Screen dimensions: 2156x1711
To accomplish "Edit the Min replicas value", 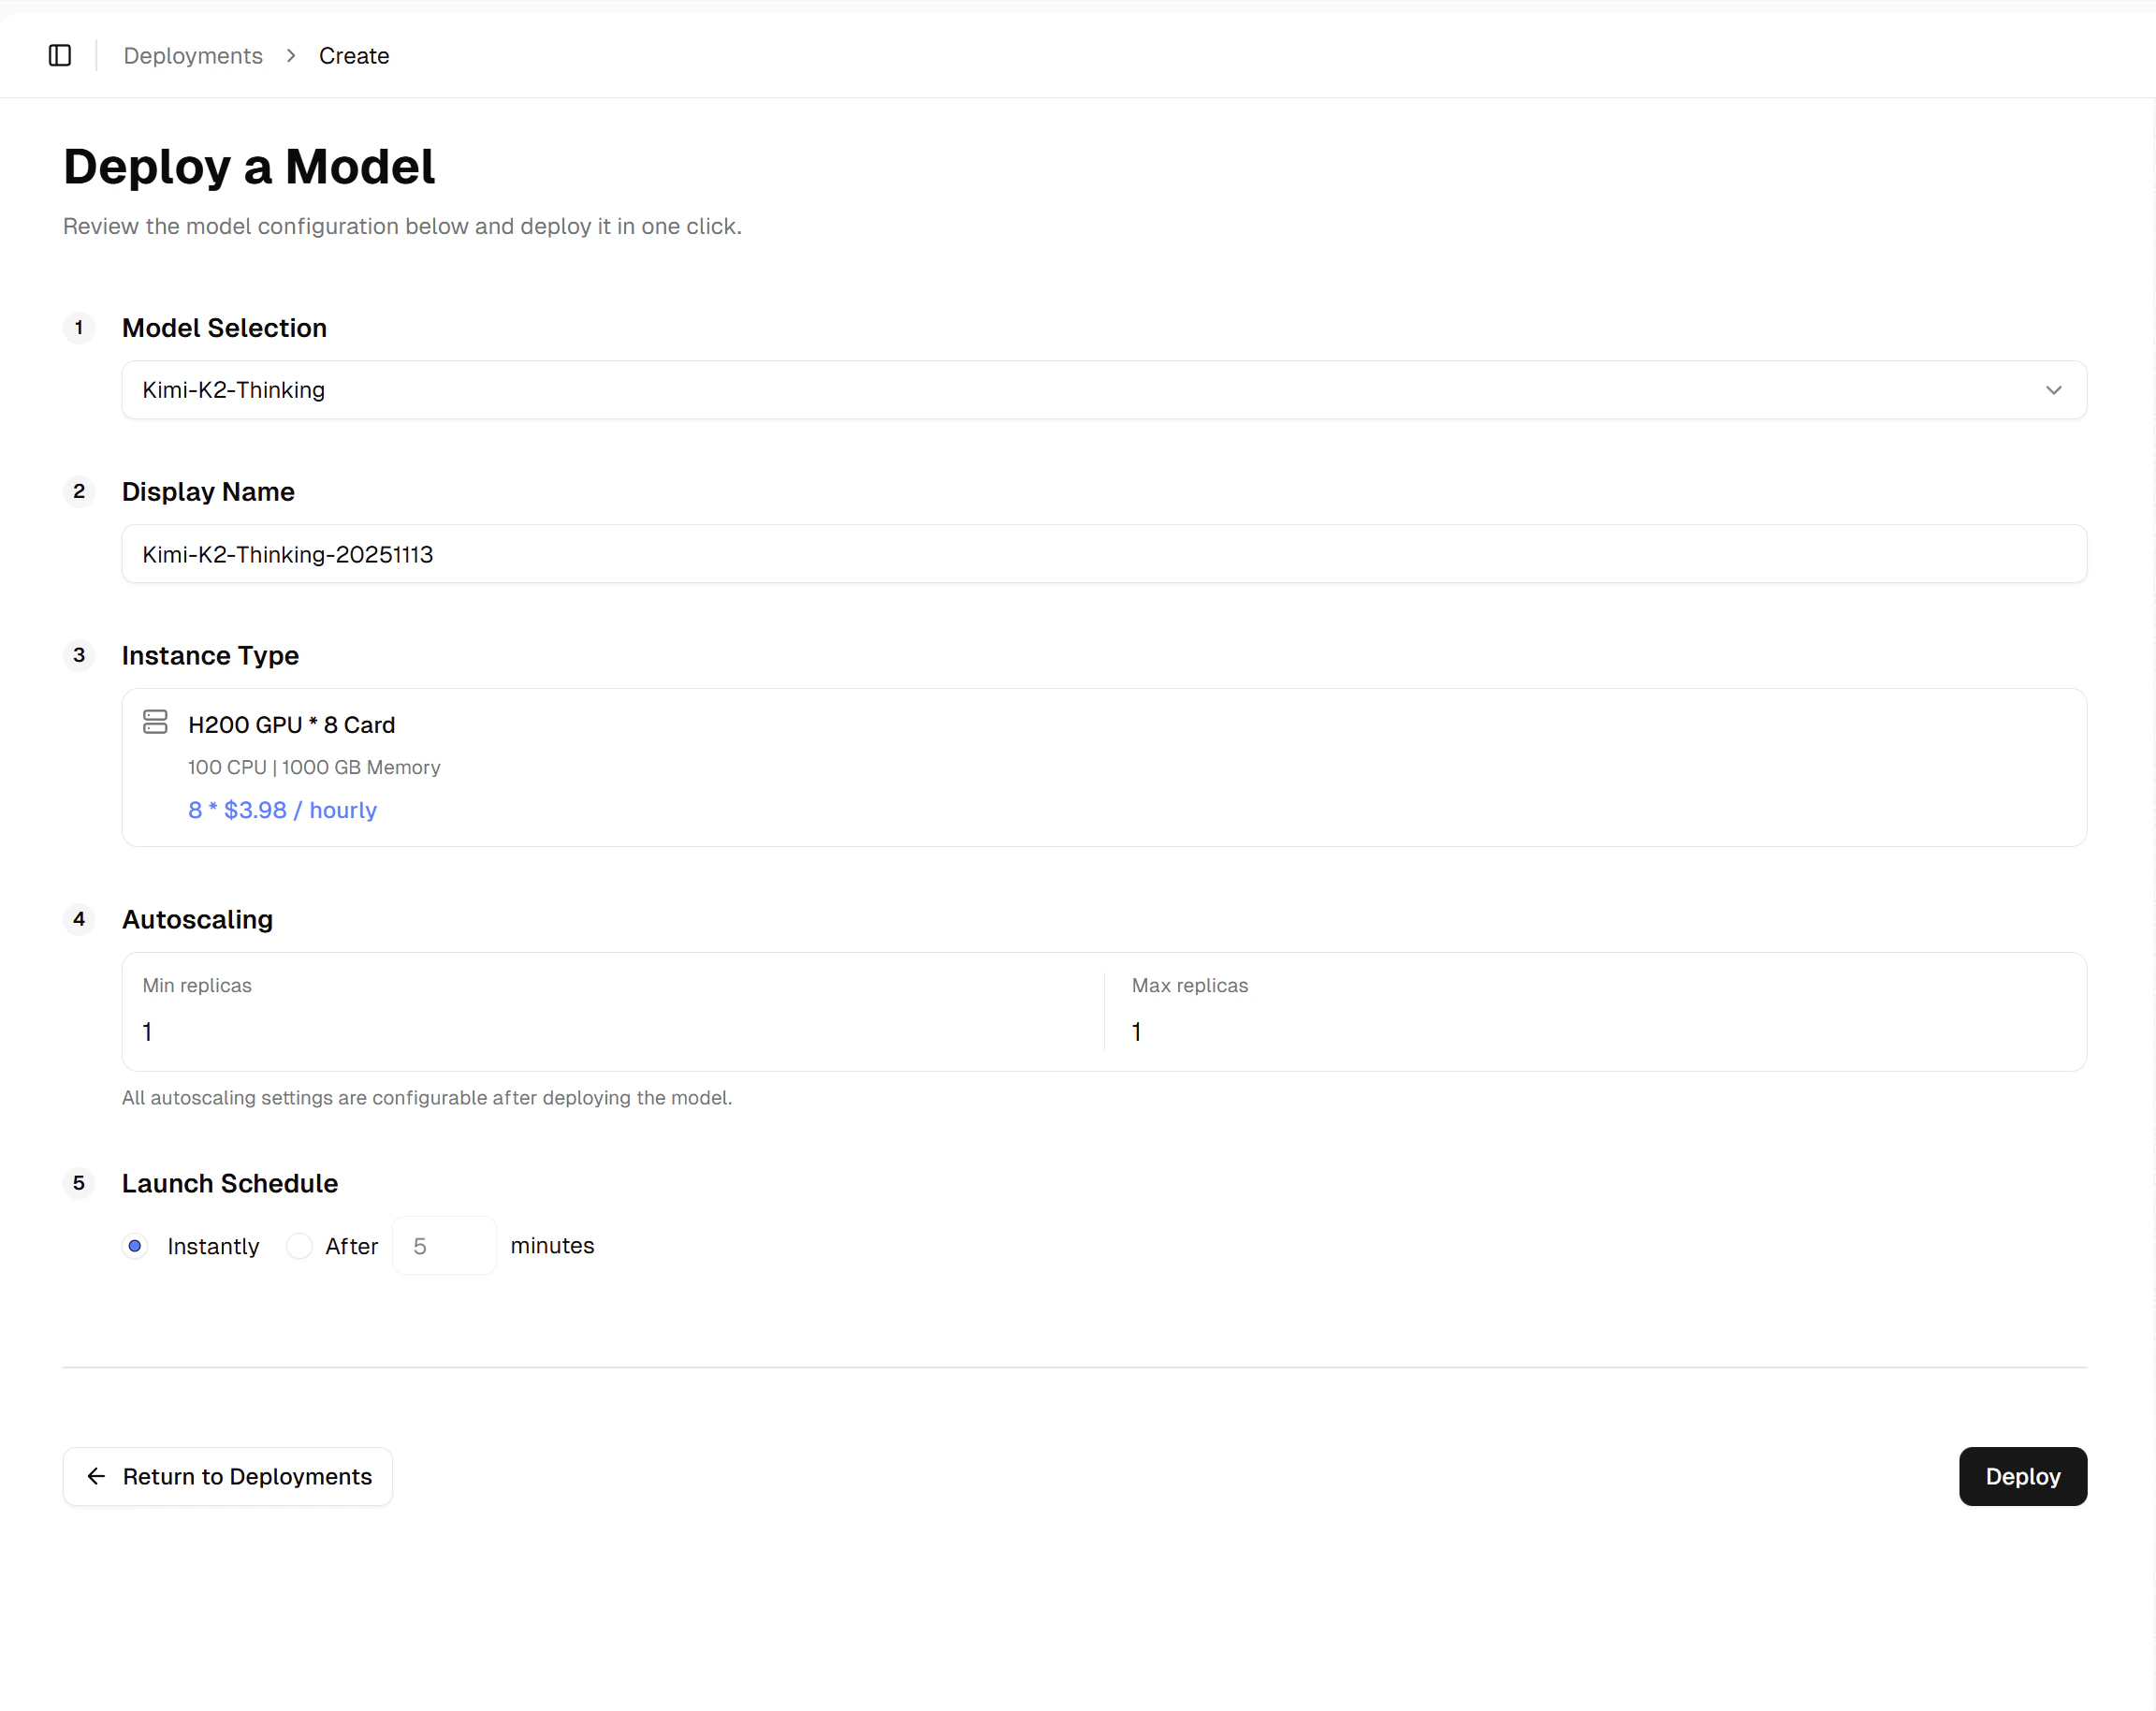I will 147,1032.
